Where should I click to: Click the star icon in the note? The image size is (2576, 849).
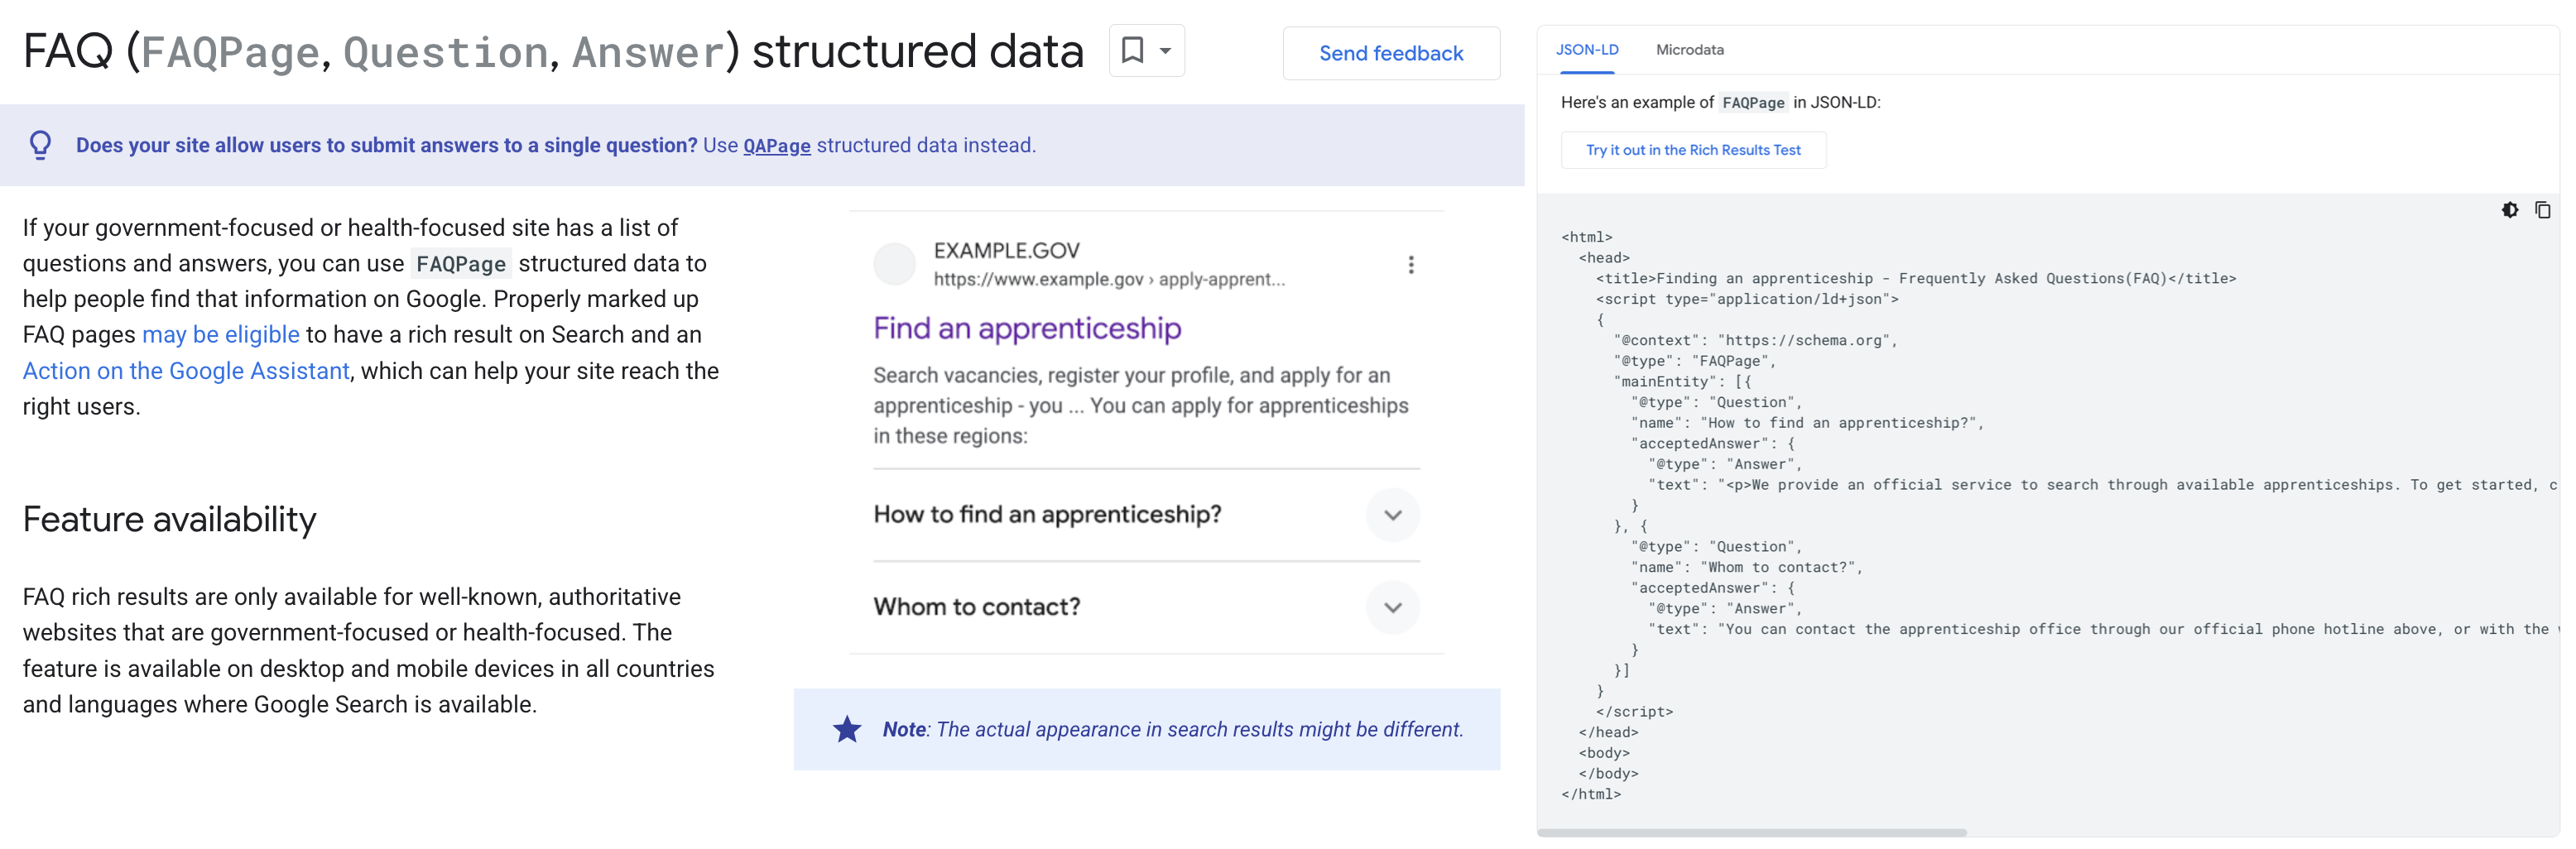[847, 729]
